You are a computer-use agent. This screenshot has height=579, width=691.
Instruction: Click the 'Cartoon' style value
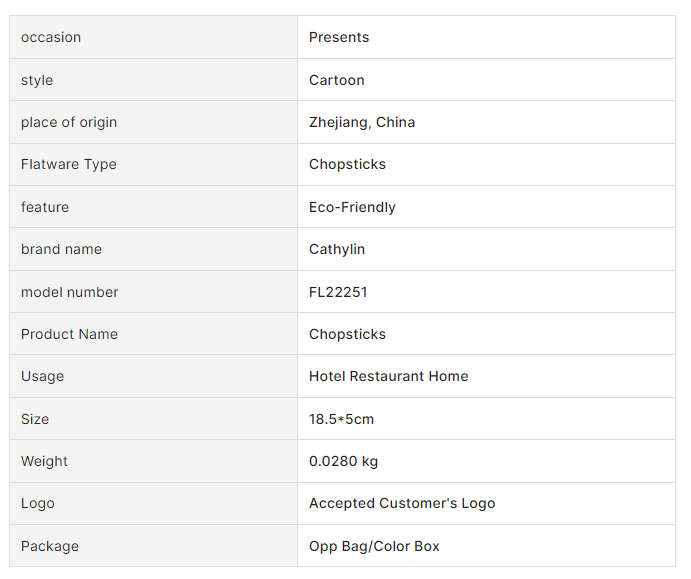click(x=337, y=80)
